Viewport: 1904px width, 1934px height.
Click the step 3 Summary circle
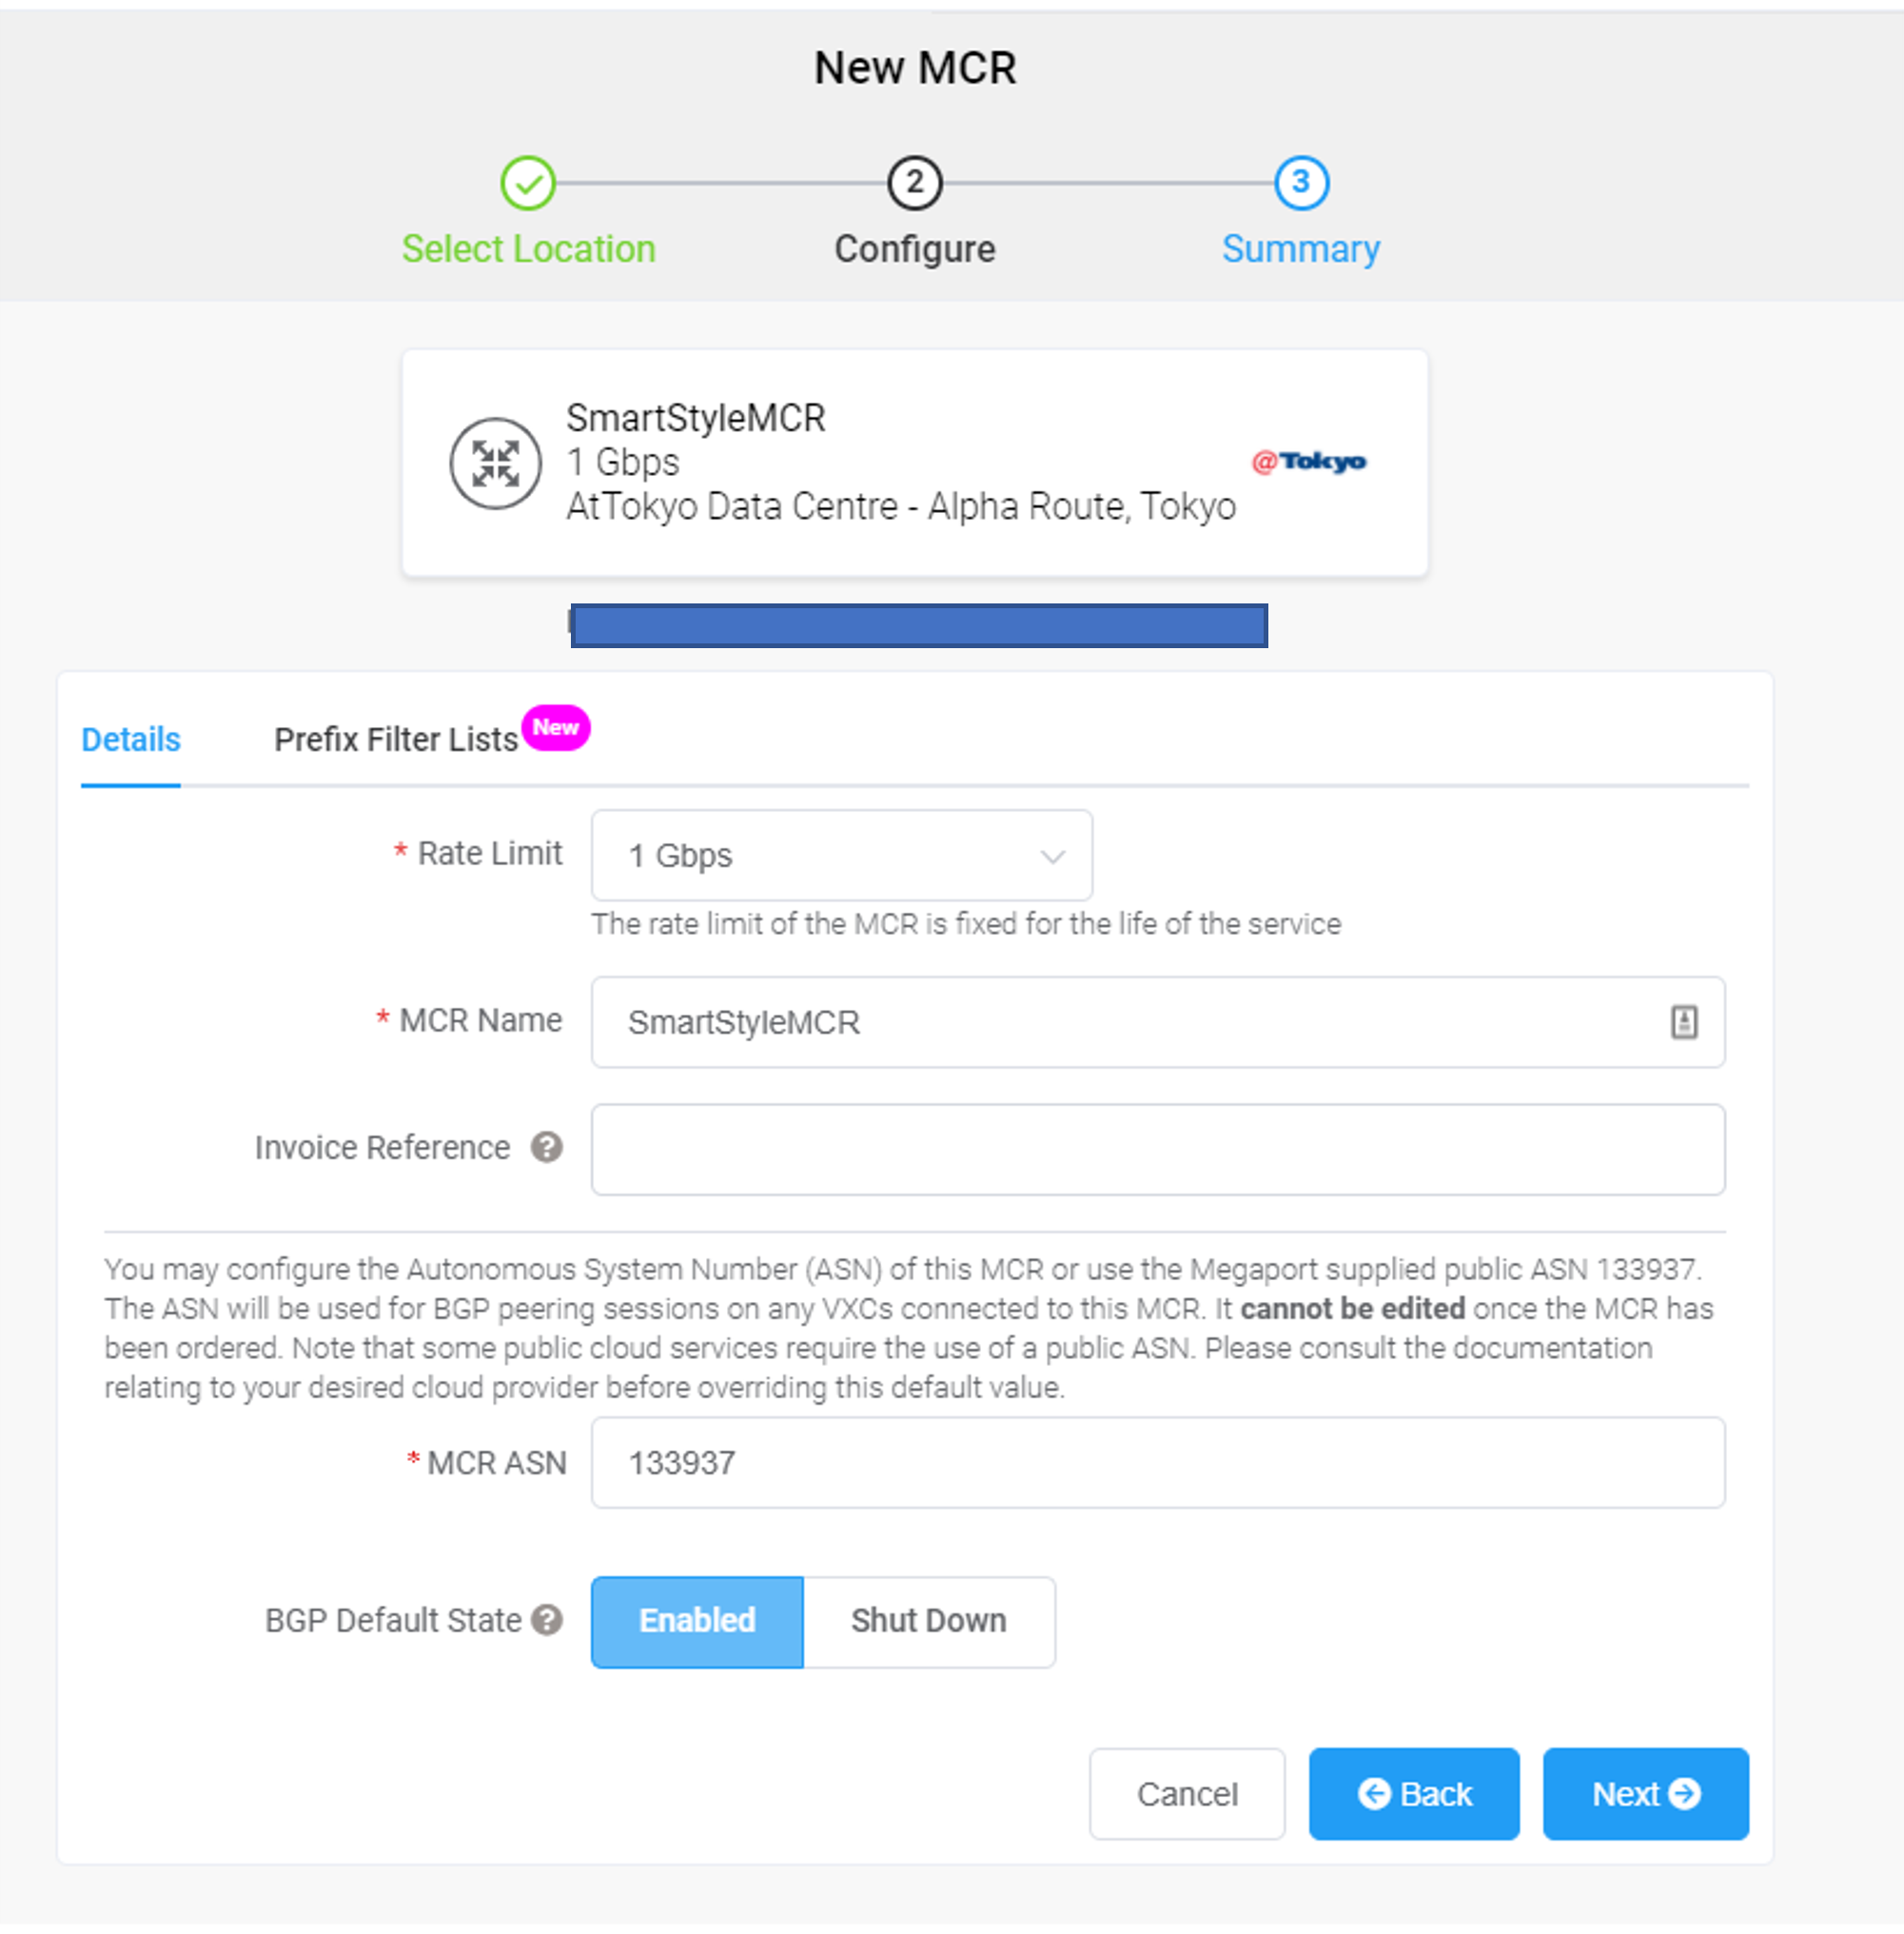[x=1301, y=183]
